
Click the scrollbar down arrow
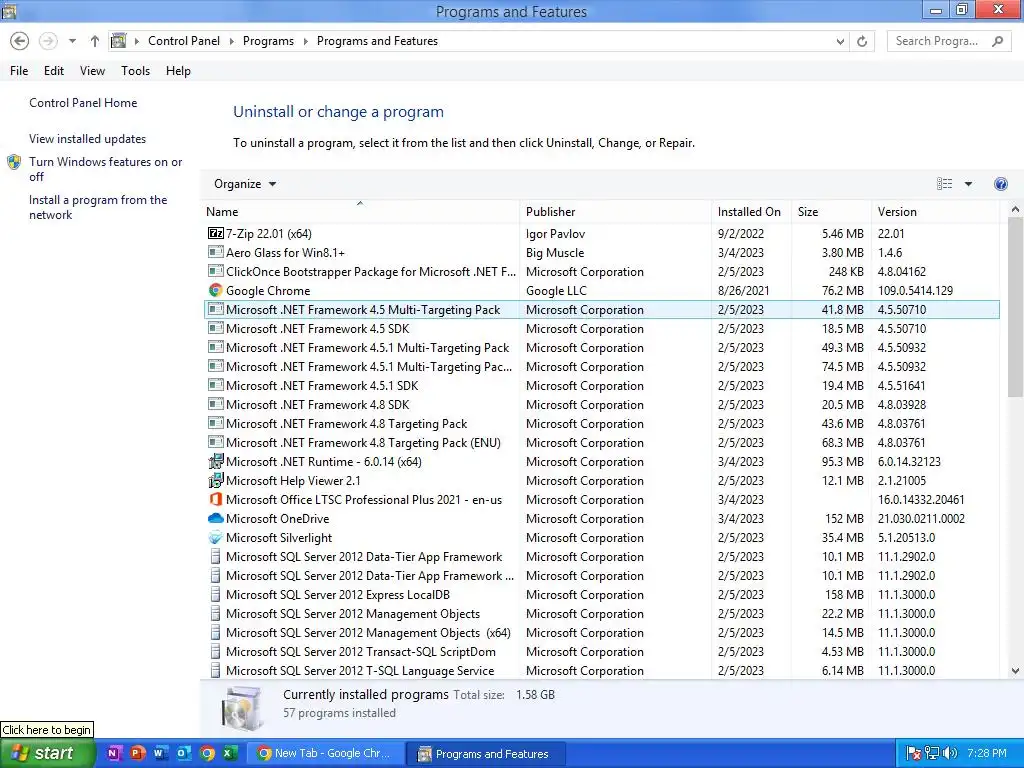point(1015,671)
